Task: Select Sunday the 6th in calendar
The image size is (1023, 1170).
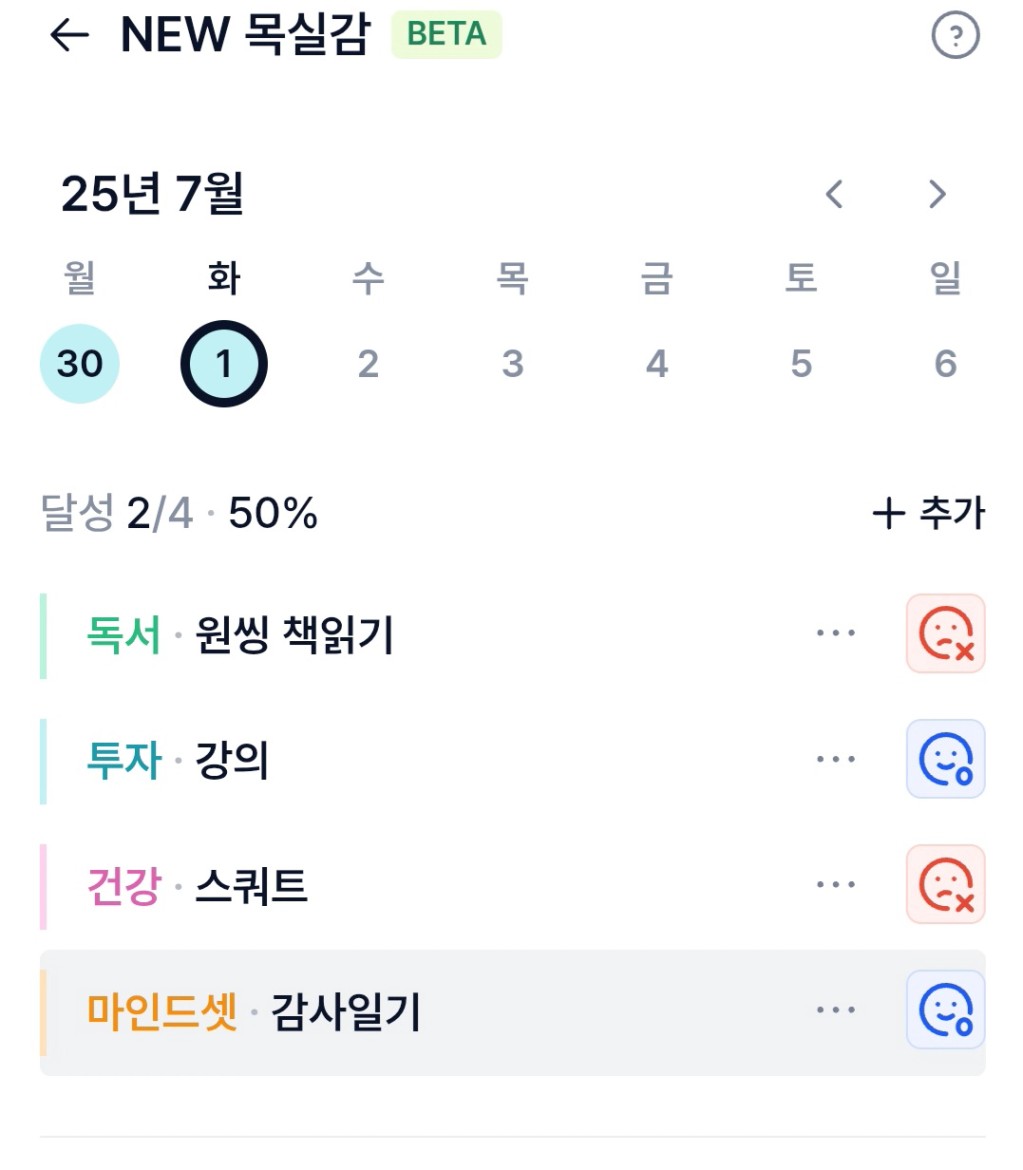Action: coord(945,363)
